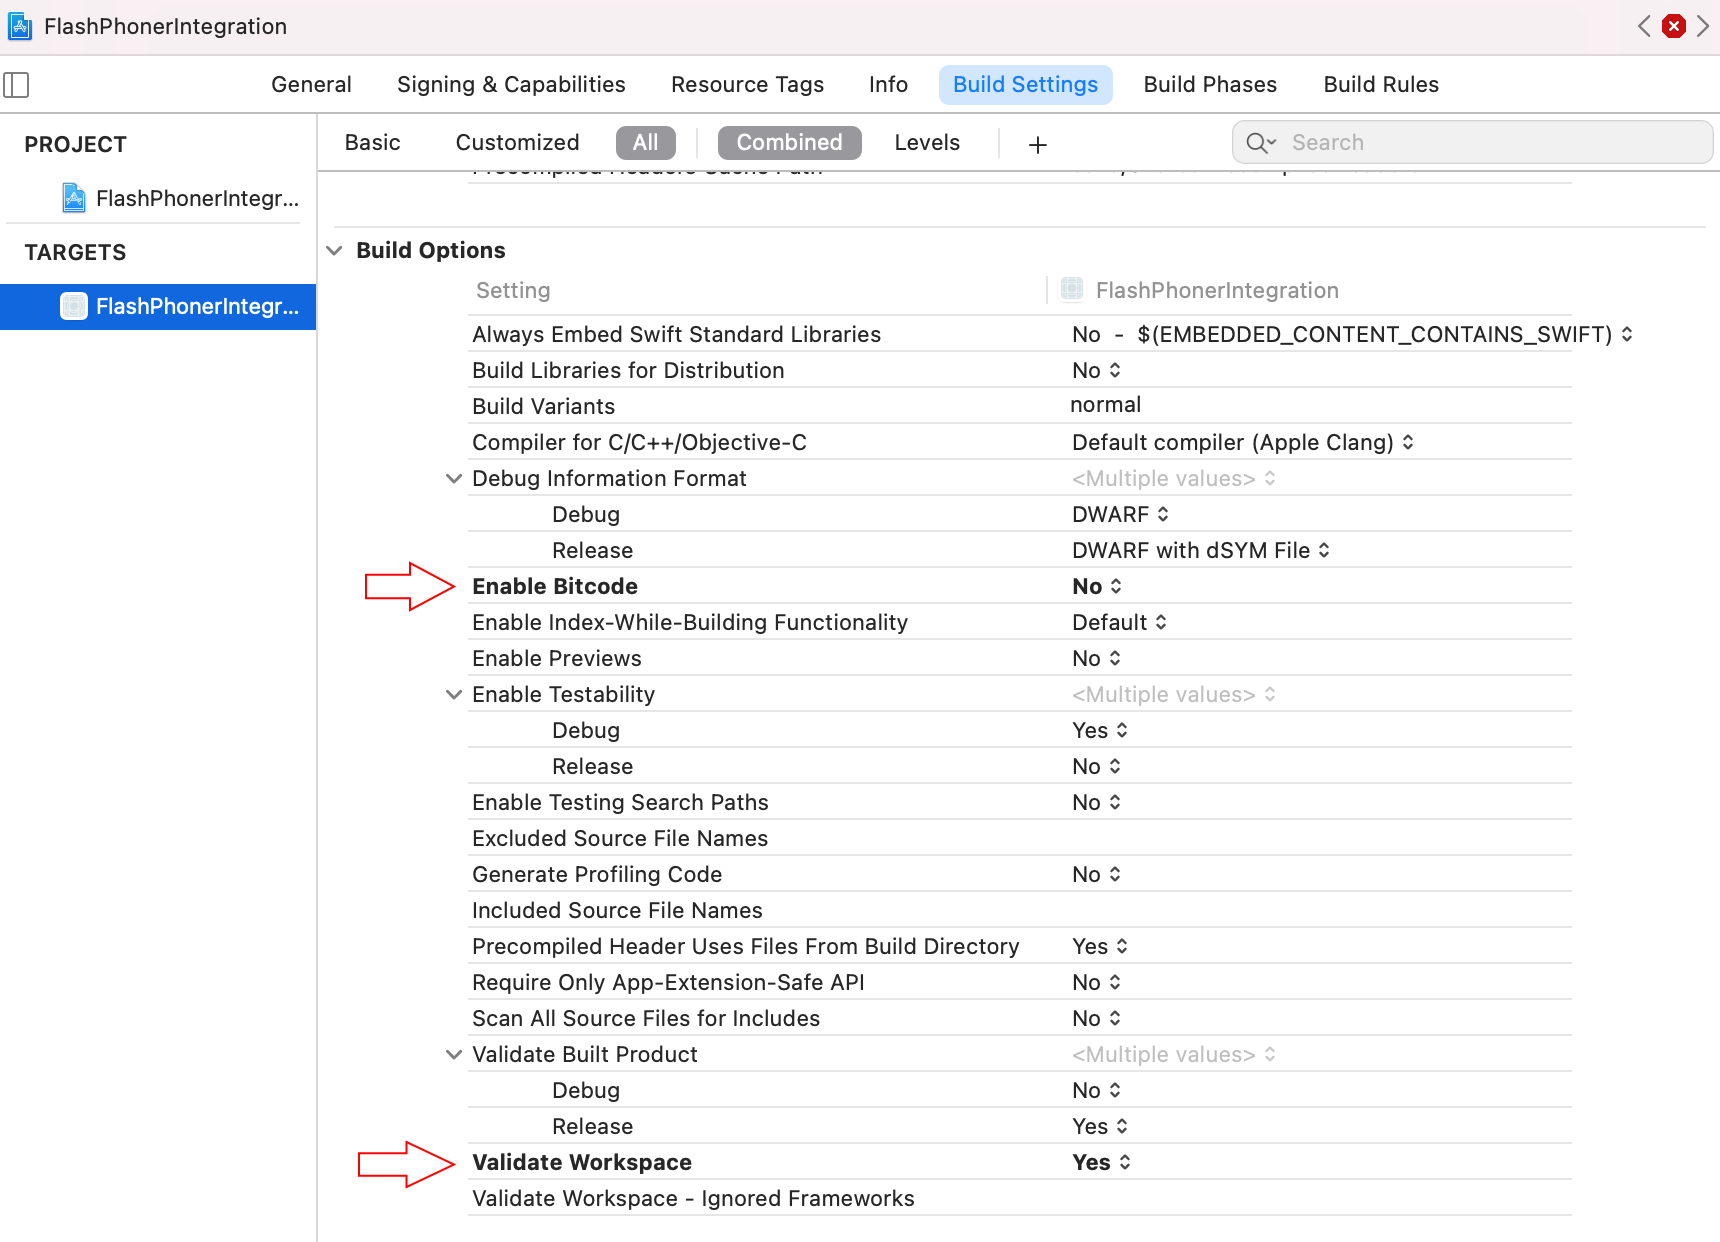Collapse Enable Testability row
The height and width of the screenshot is (1242, 1720).
(x=454, y=695)
